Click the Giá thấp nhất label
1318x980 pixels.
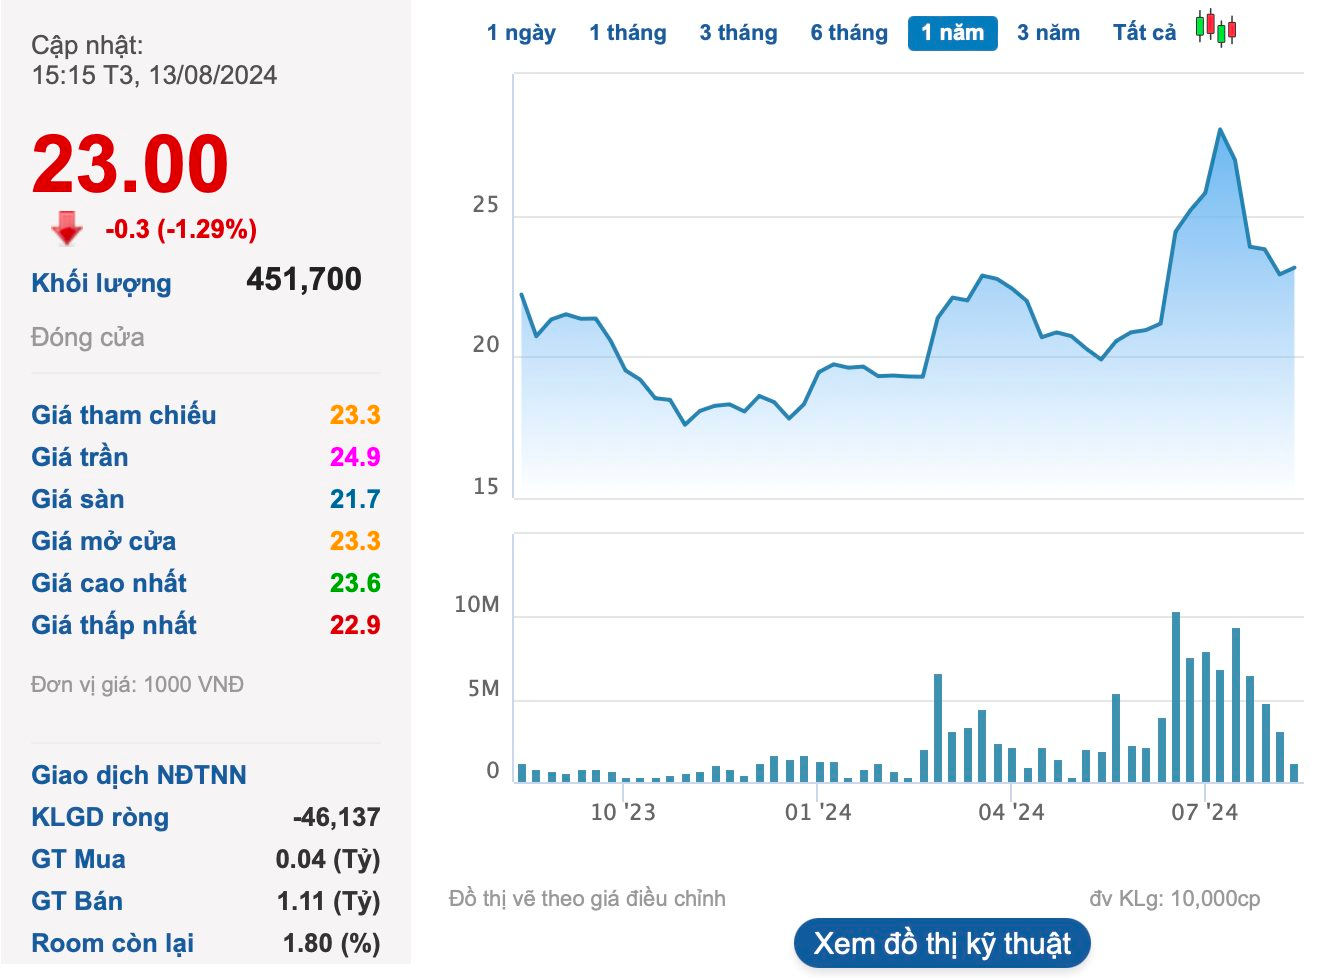114,625
